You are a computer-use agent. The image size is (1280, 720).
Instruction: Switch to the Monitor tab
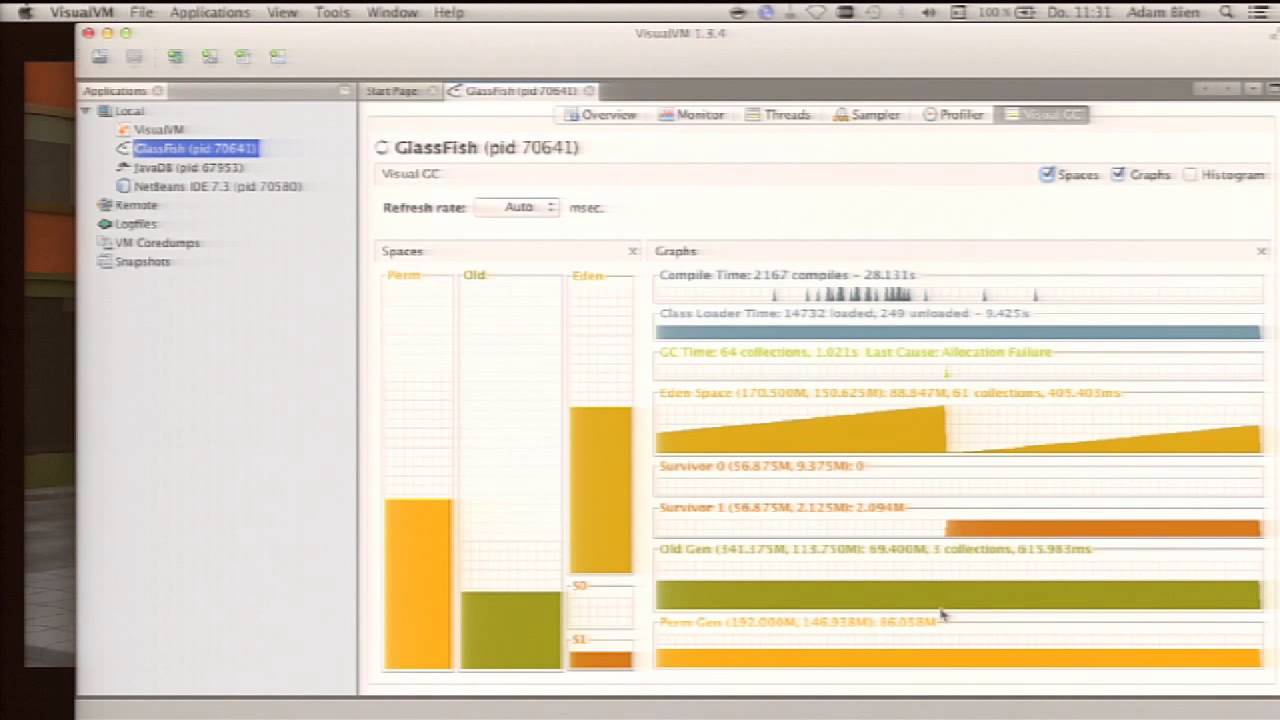pyautogui.click(x=692, y=115)
